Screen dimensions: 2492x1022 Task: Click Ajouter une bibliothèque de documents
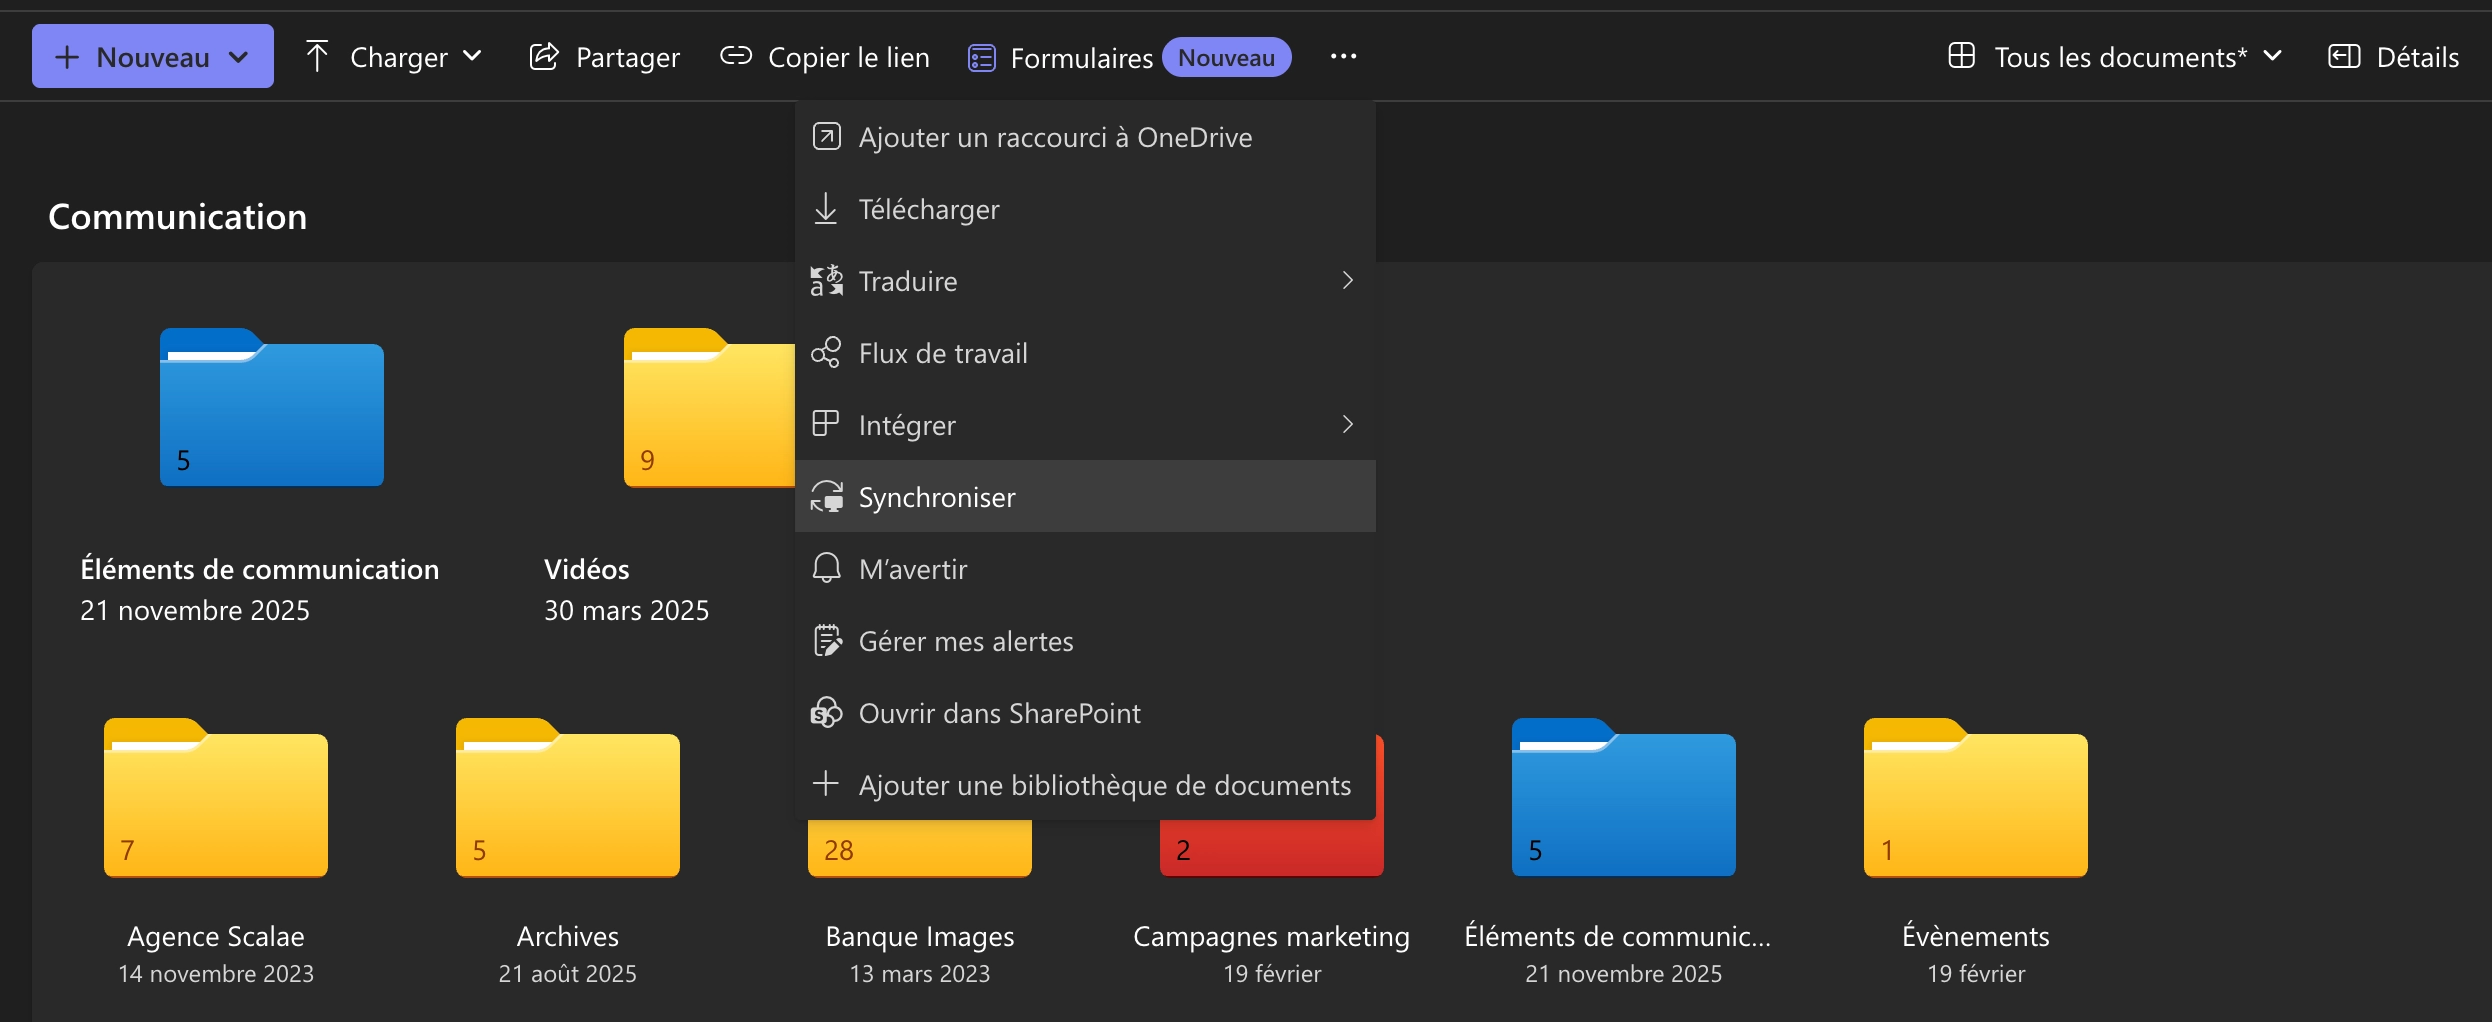[1104, 785]
